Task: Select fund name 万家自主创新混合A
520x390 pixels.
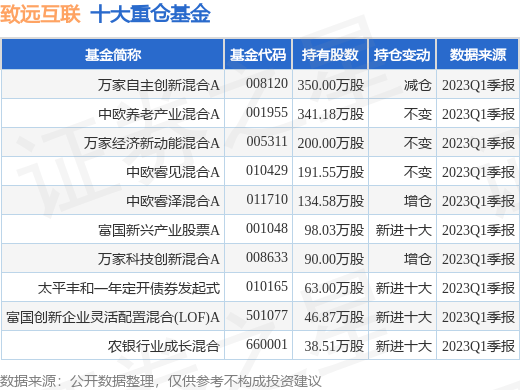Action: coord(159,85)
